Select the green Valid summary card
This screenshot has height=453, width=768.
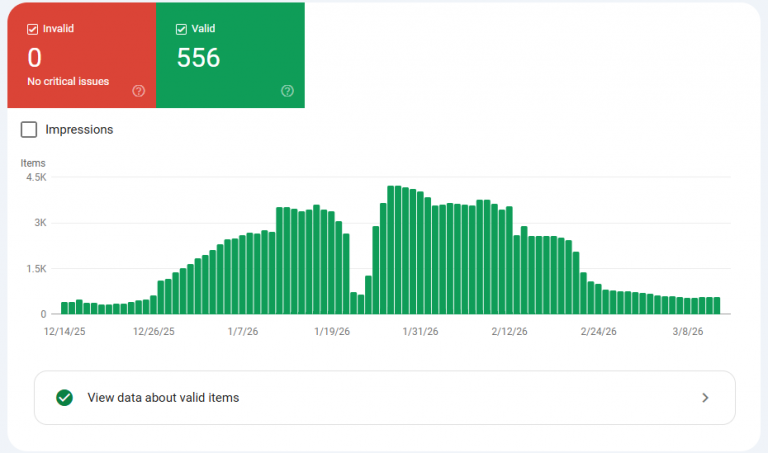(x=230, y=55)
